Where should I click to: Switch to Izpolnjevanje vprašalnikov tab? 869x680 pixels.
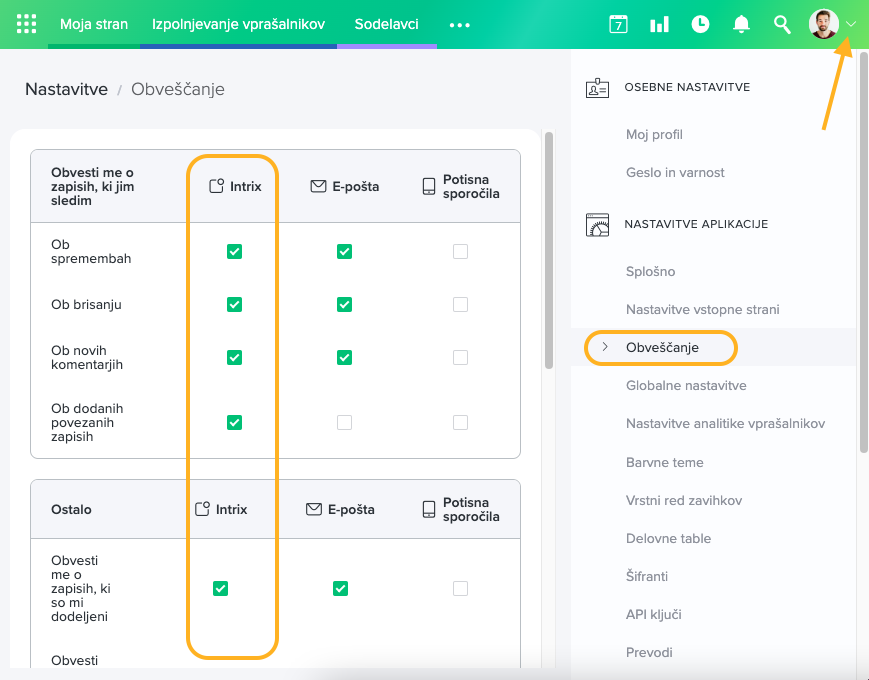coord(238,24)
